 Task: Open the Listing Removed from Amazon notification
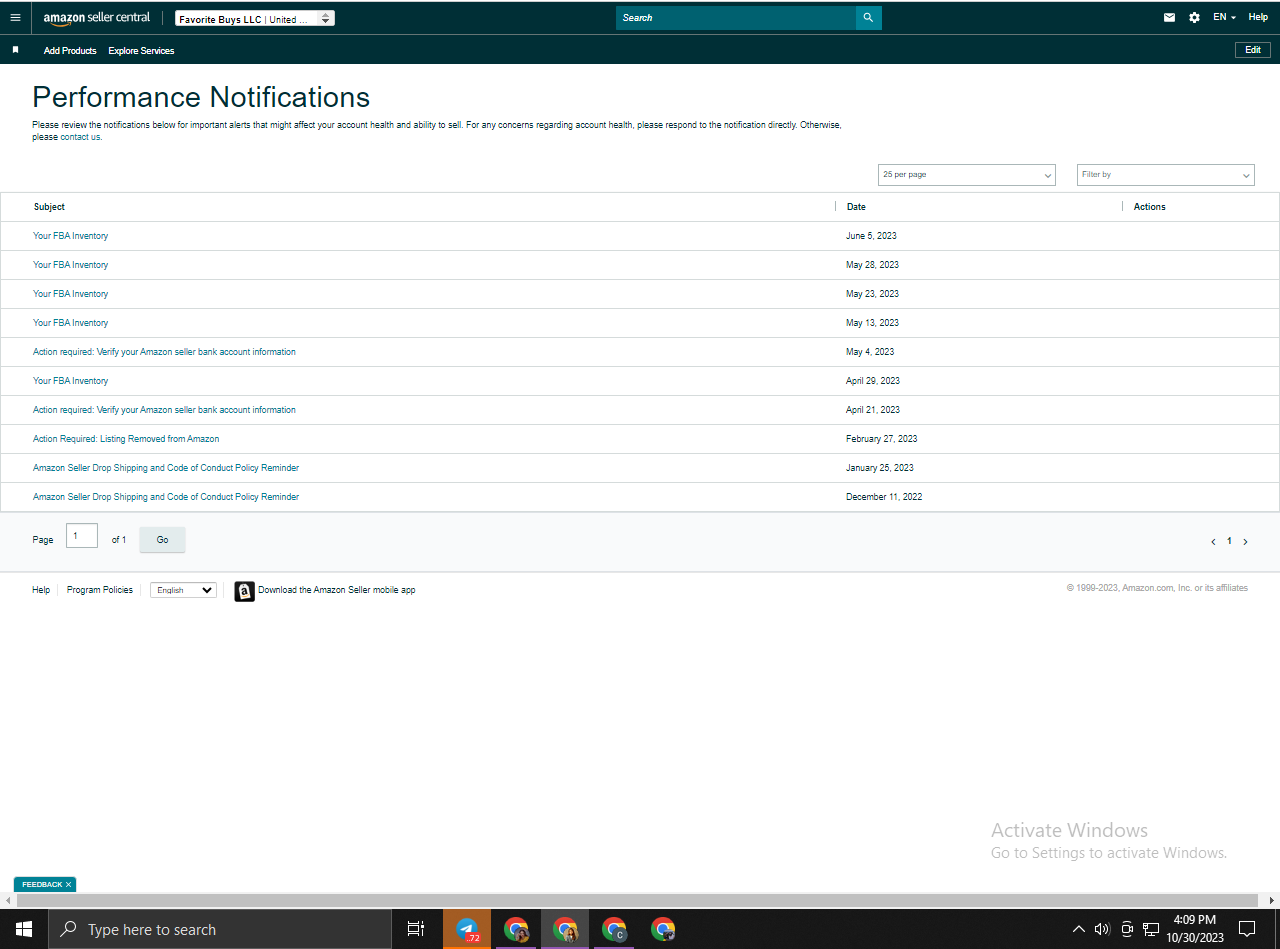pyautogui.click(x=126, y=439)
